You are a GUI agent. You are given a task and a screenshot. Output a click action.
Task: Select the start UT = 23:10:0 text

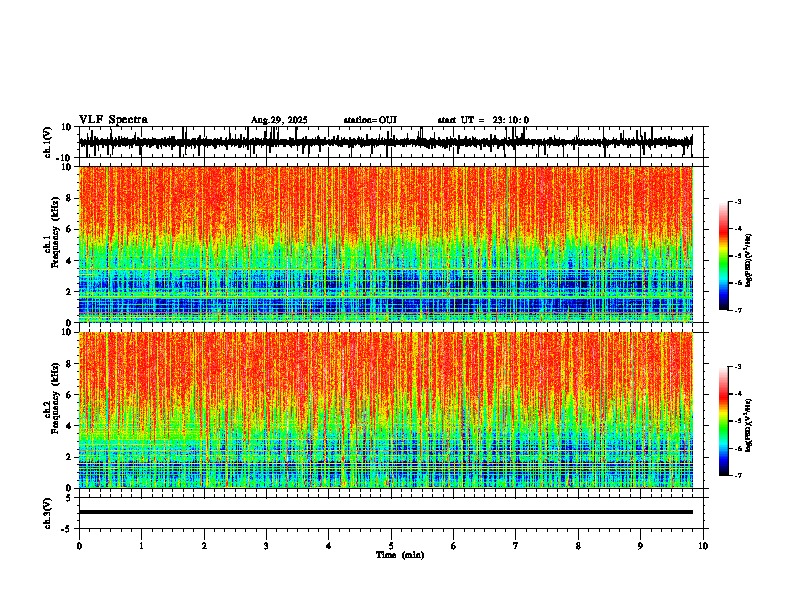point(483,120)
